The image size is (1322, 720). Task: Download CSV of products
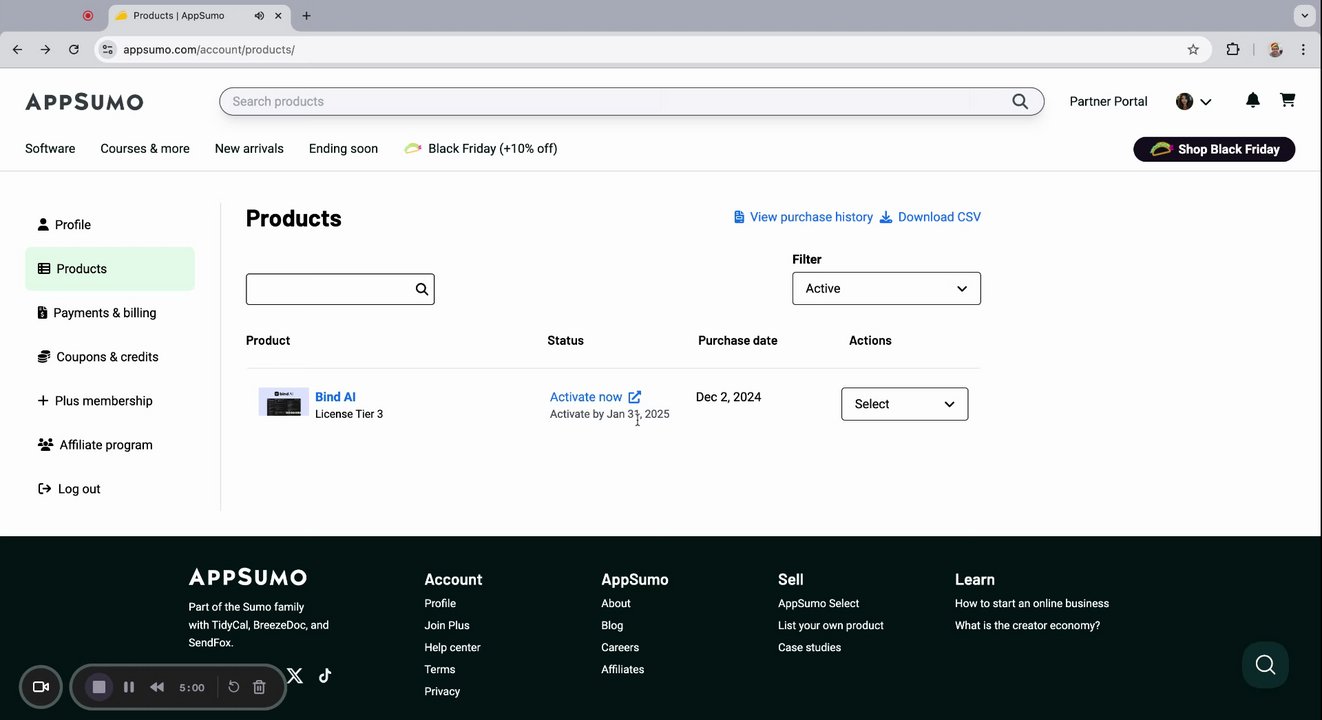pos(930,217)
